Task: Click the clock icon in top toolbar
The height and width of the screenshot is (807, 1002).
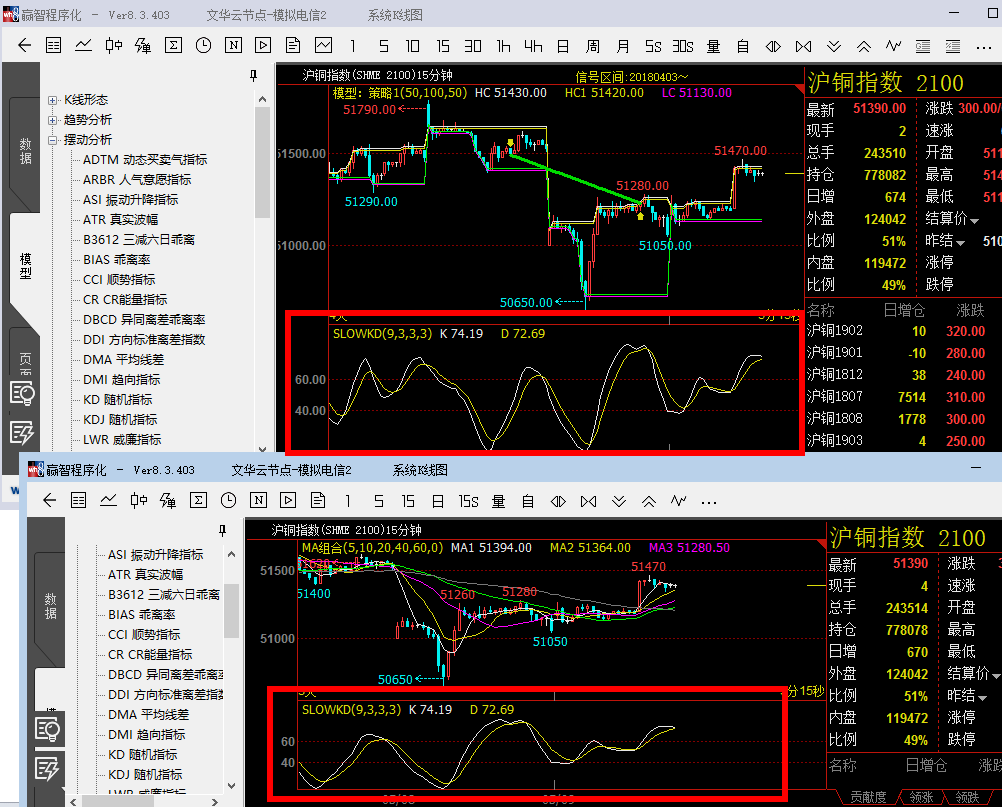Action: click(x=203, y=45)
